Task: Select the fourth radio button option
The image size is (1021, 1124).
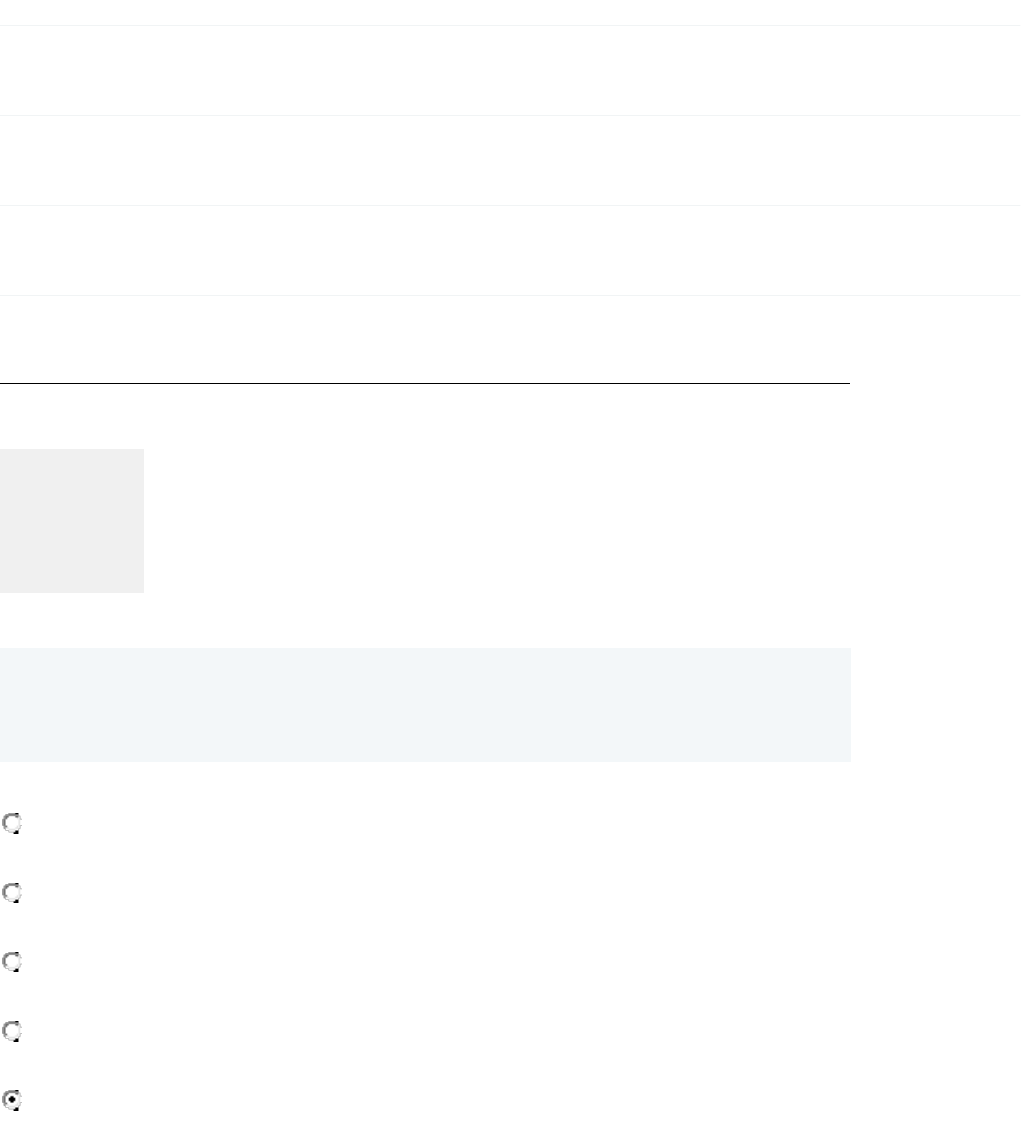Action: 12,1031
